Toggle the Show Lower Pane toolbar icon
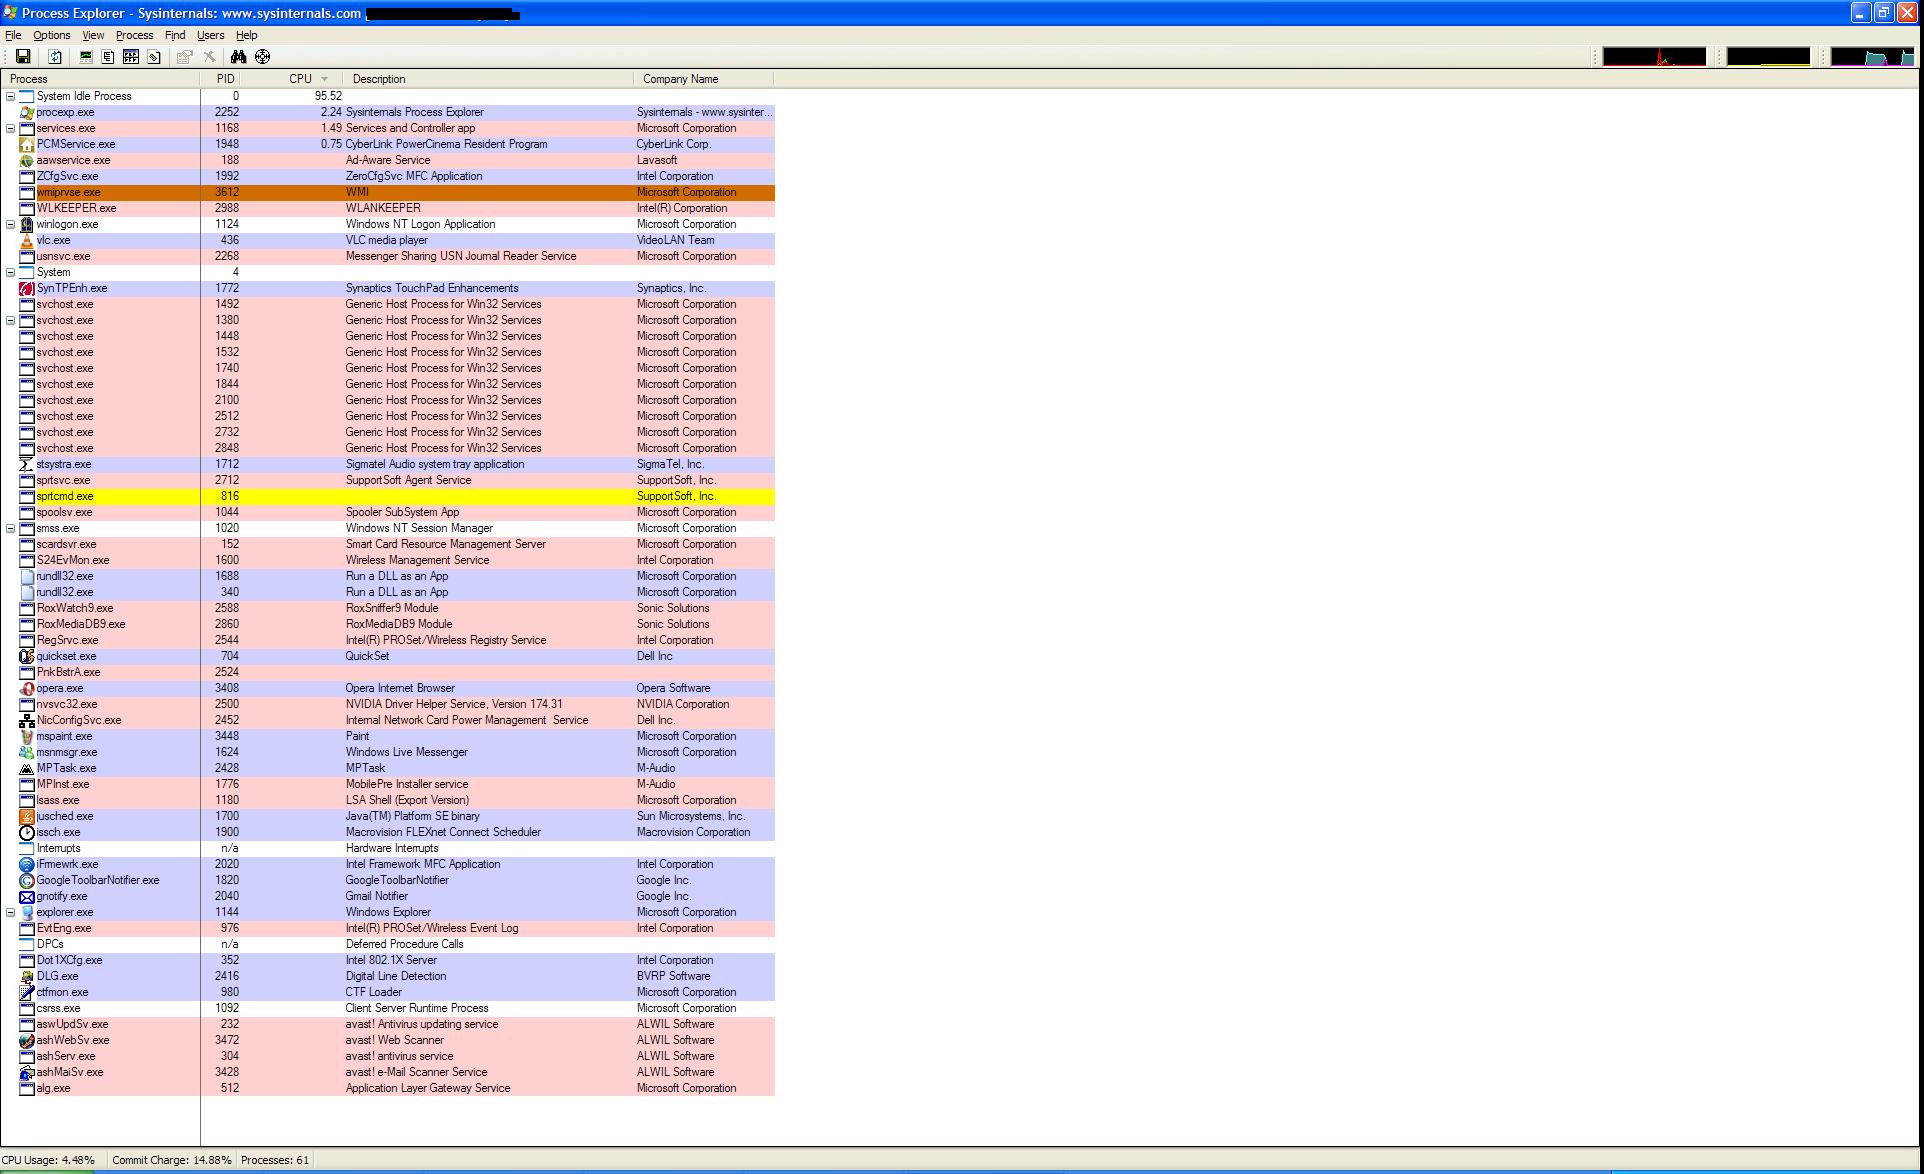Screen dimensions: 1924x1174 (131, 57)
